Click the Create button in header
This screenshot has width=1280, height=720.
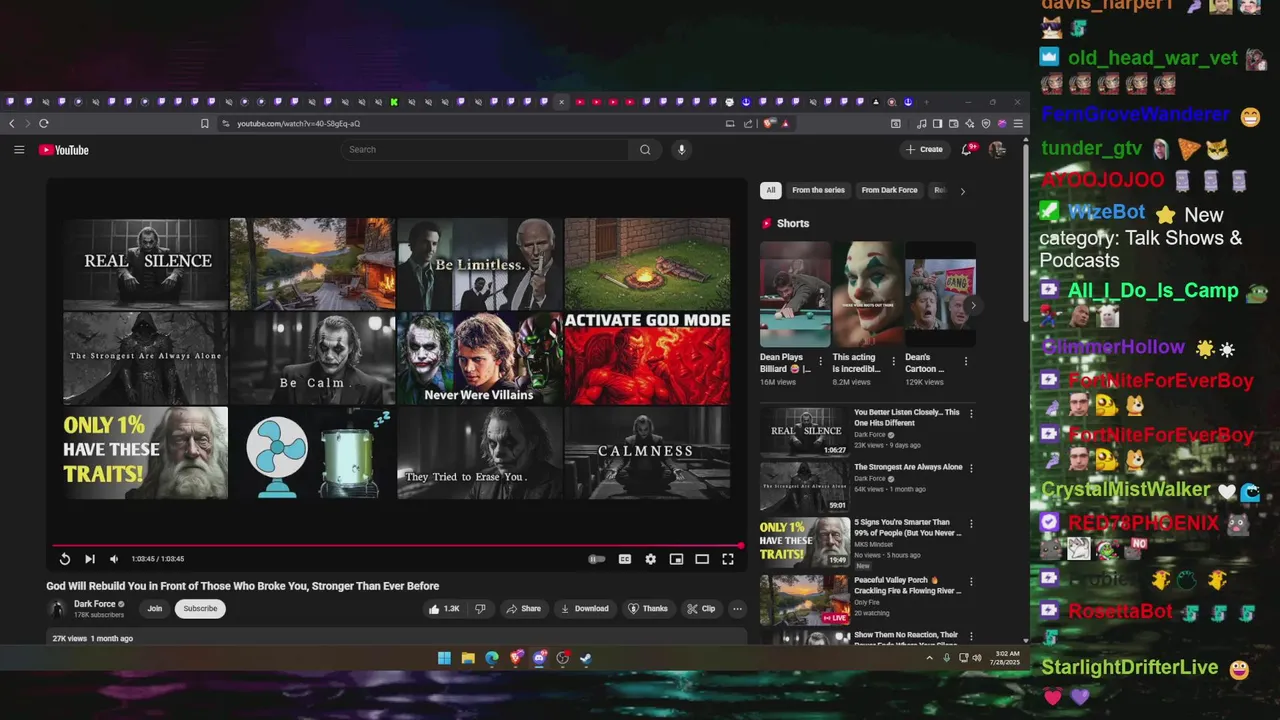pos(924,149)
